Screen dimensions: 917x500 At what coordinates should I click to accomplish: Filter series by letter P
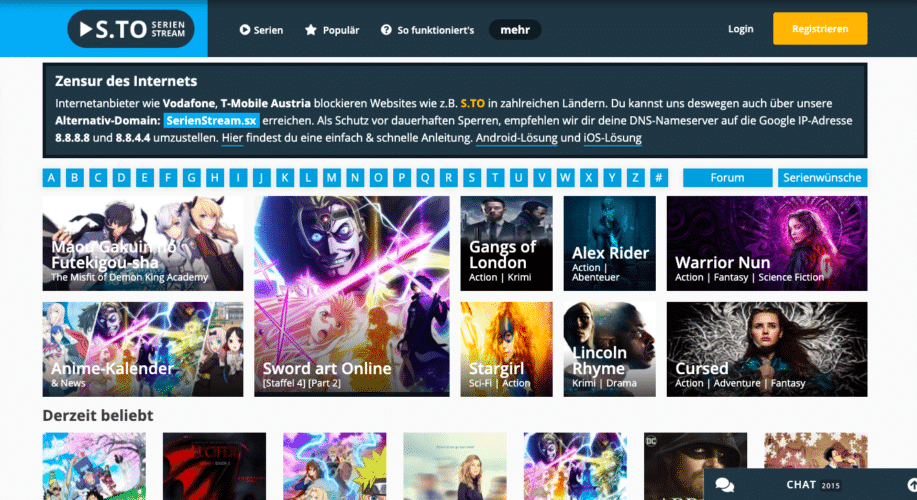[402, 178]
